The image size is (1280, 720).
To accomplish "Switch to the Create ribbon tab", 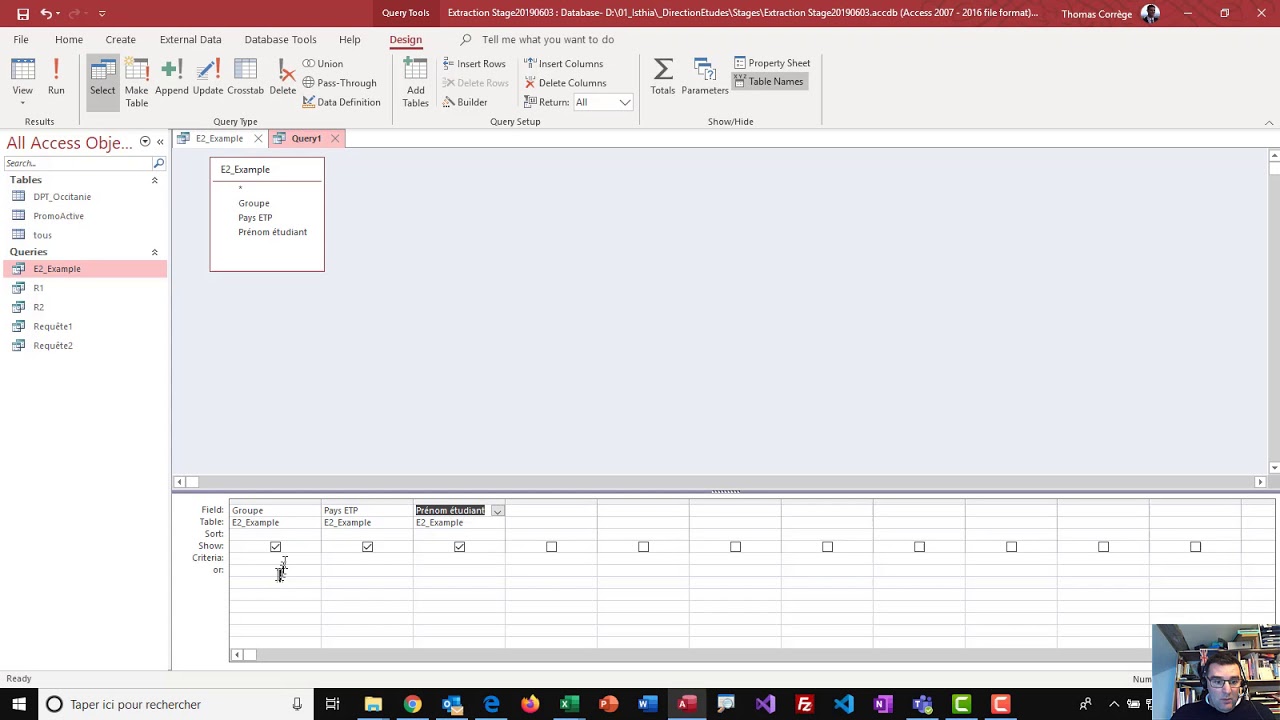I will [120, 39].
